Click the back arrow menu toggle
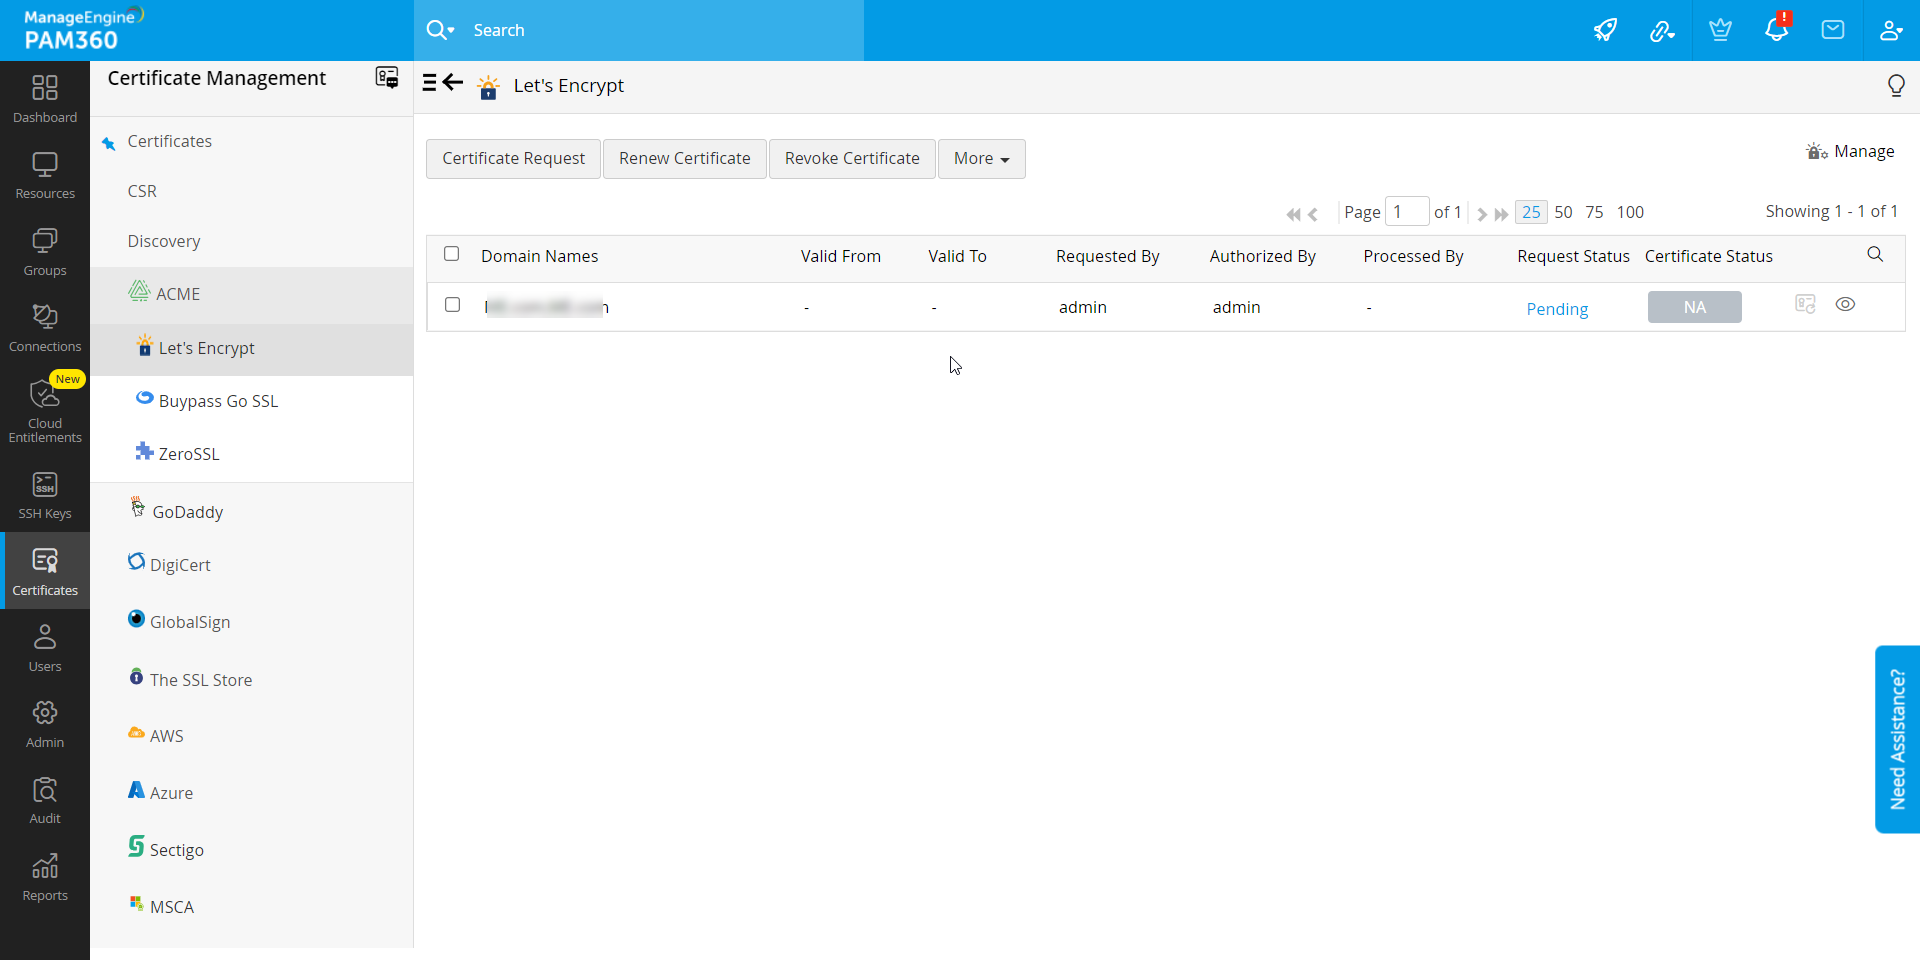This screenshot has width=1920, height=960. click(x=443, y=83)
